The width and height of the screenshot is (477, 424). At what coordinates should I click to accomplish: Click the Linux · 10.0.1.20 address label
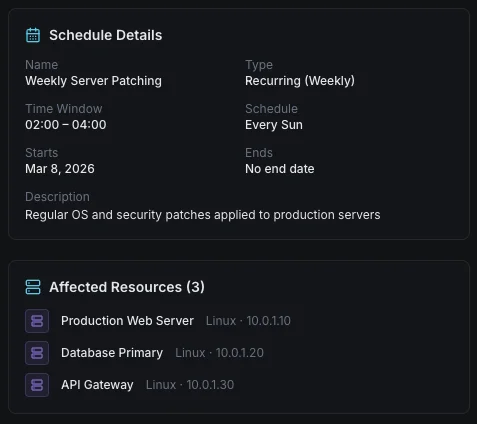point(219,353)
